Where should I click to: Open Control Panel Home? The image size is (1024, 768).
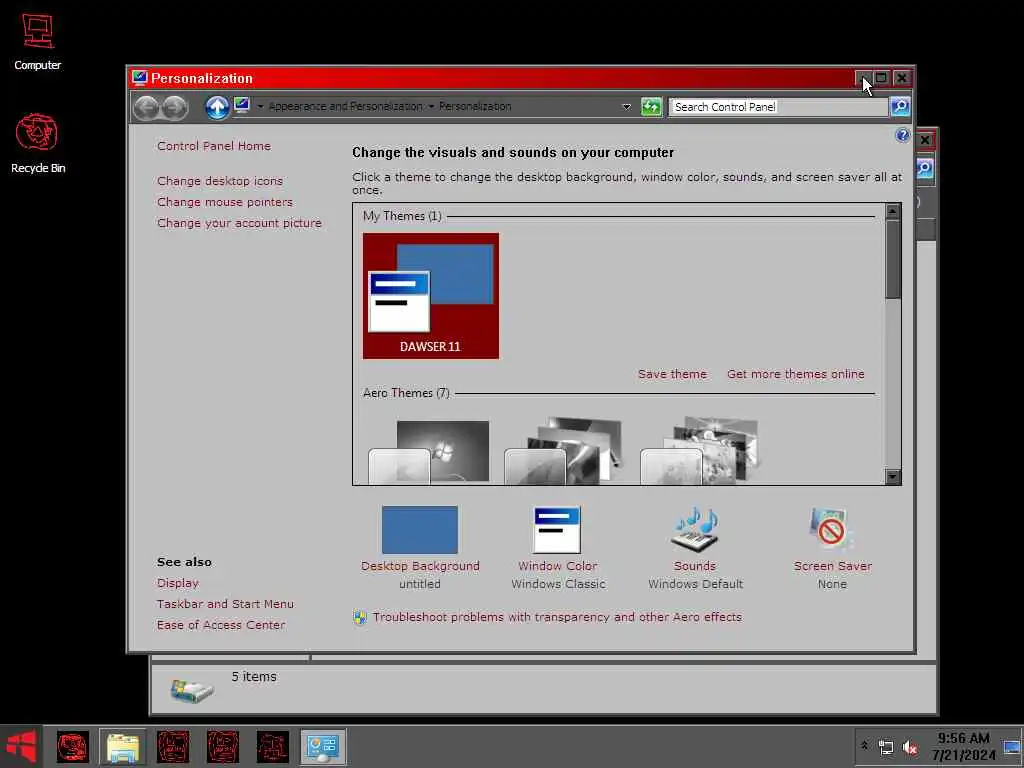click(214, 146)
